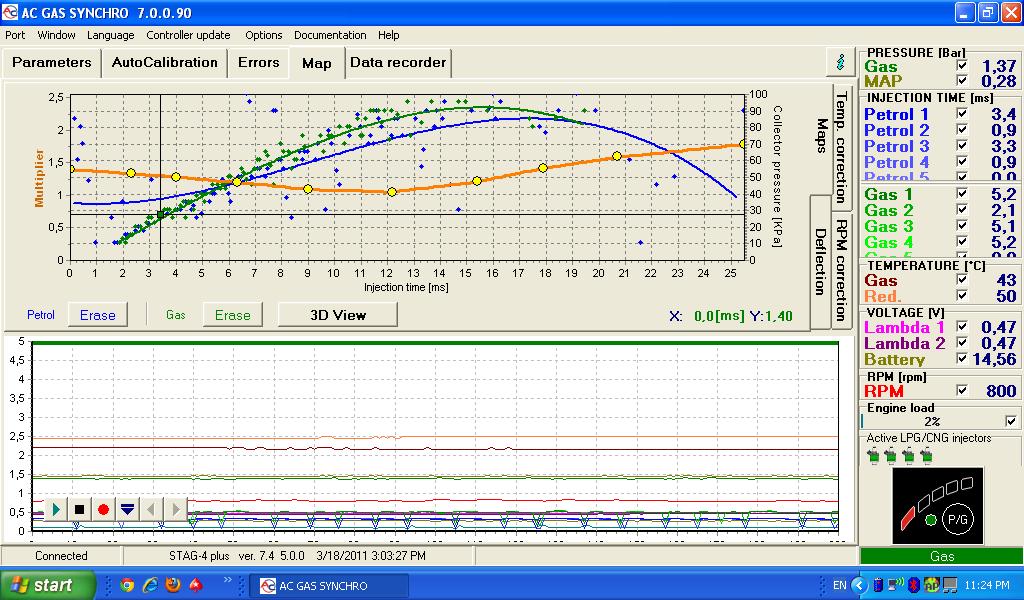Open Google Chrome from the quick launch
Image resolution: width=1024 pixels, height=600 pixels.
pyautogui.click(x=127, y=584)
